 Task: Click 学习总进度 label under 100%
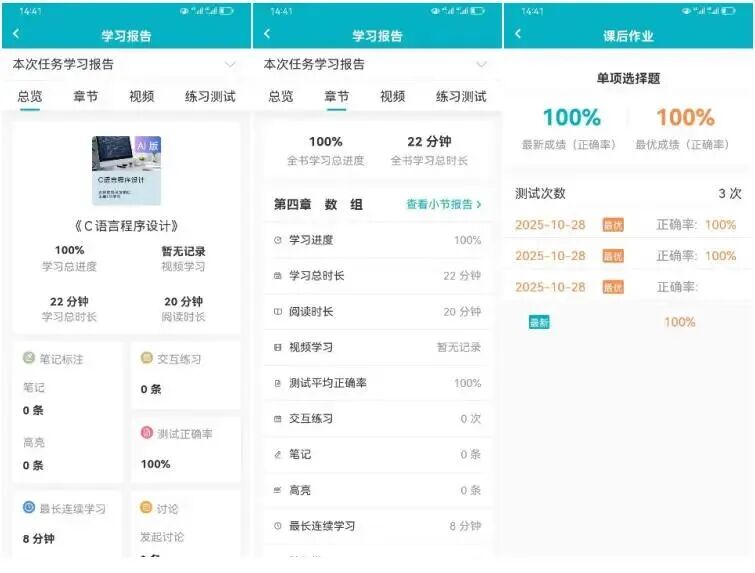point(69,266)
